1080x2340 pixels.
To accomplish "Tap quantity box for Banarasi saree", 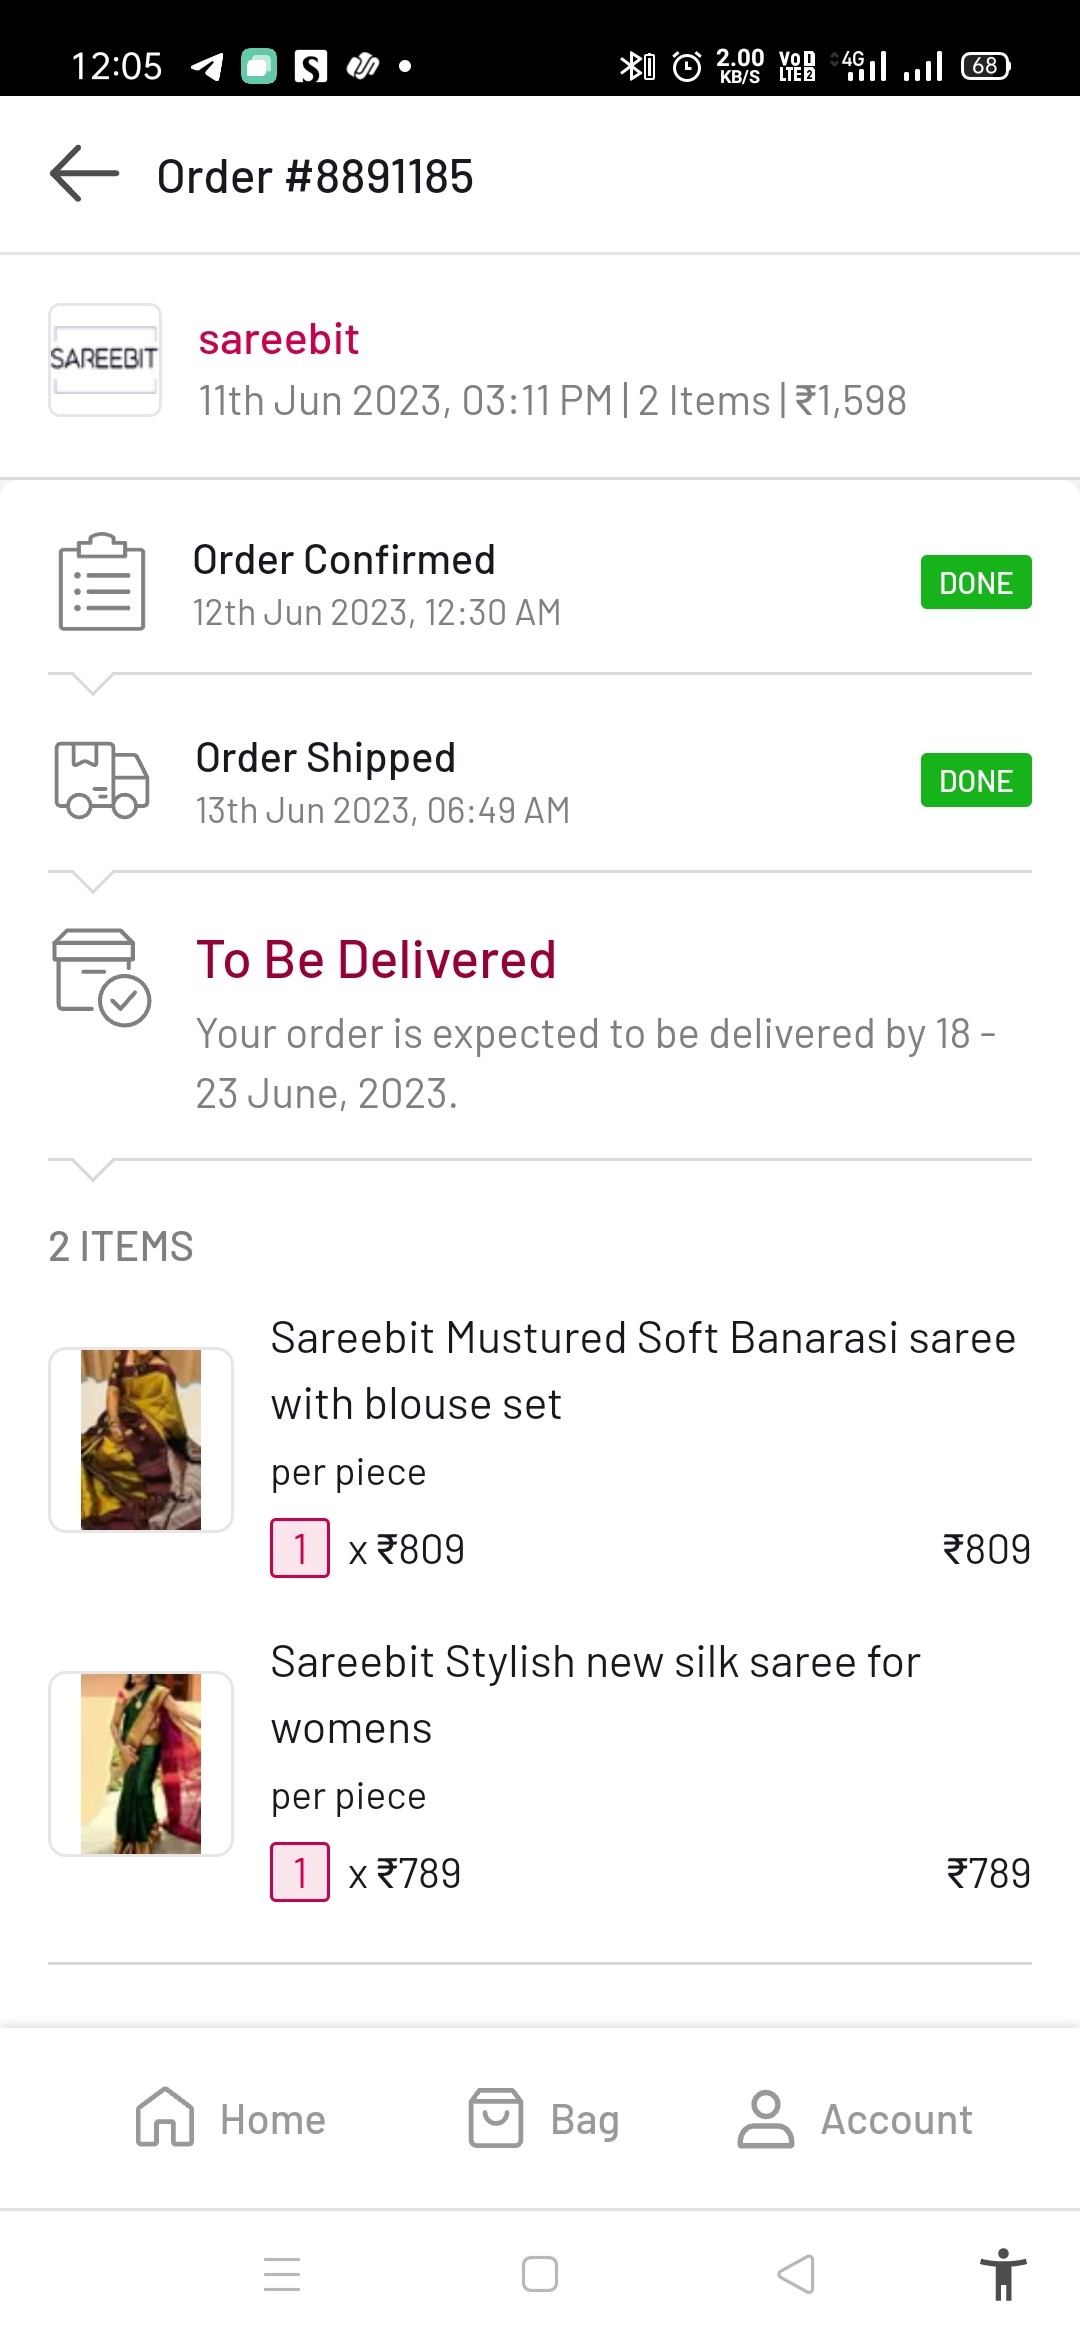I will click(x=300, y=1548).
